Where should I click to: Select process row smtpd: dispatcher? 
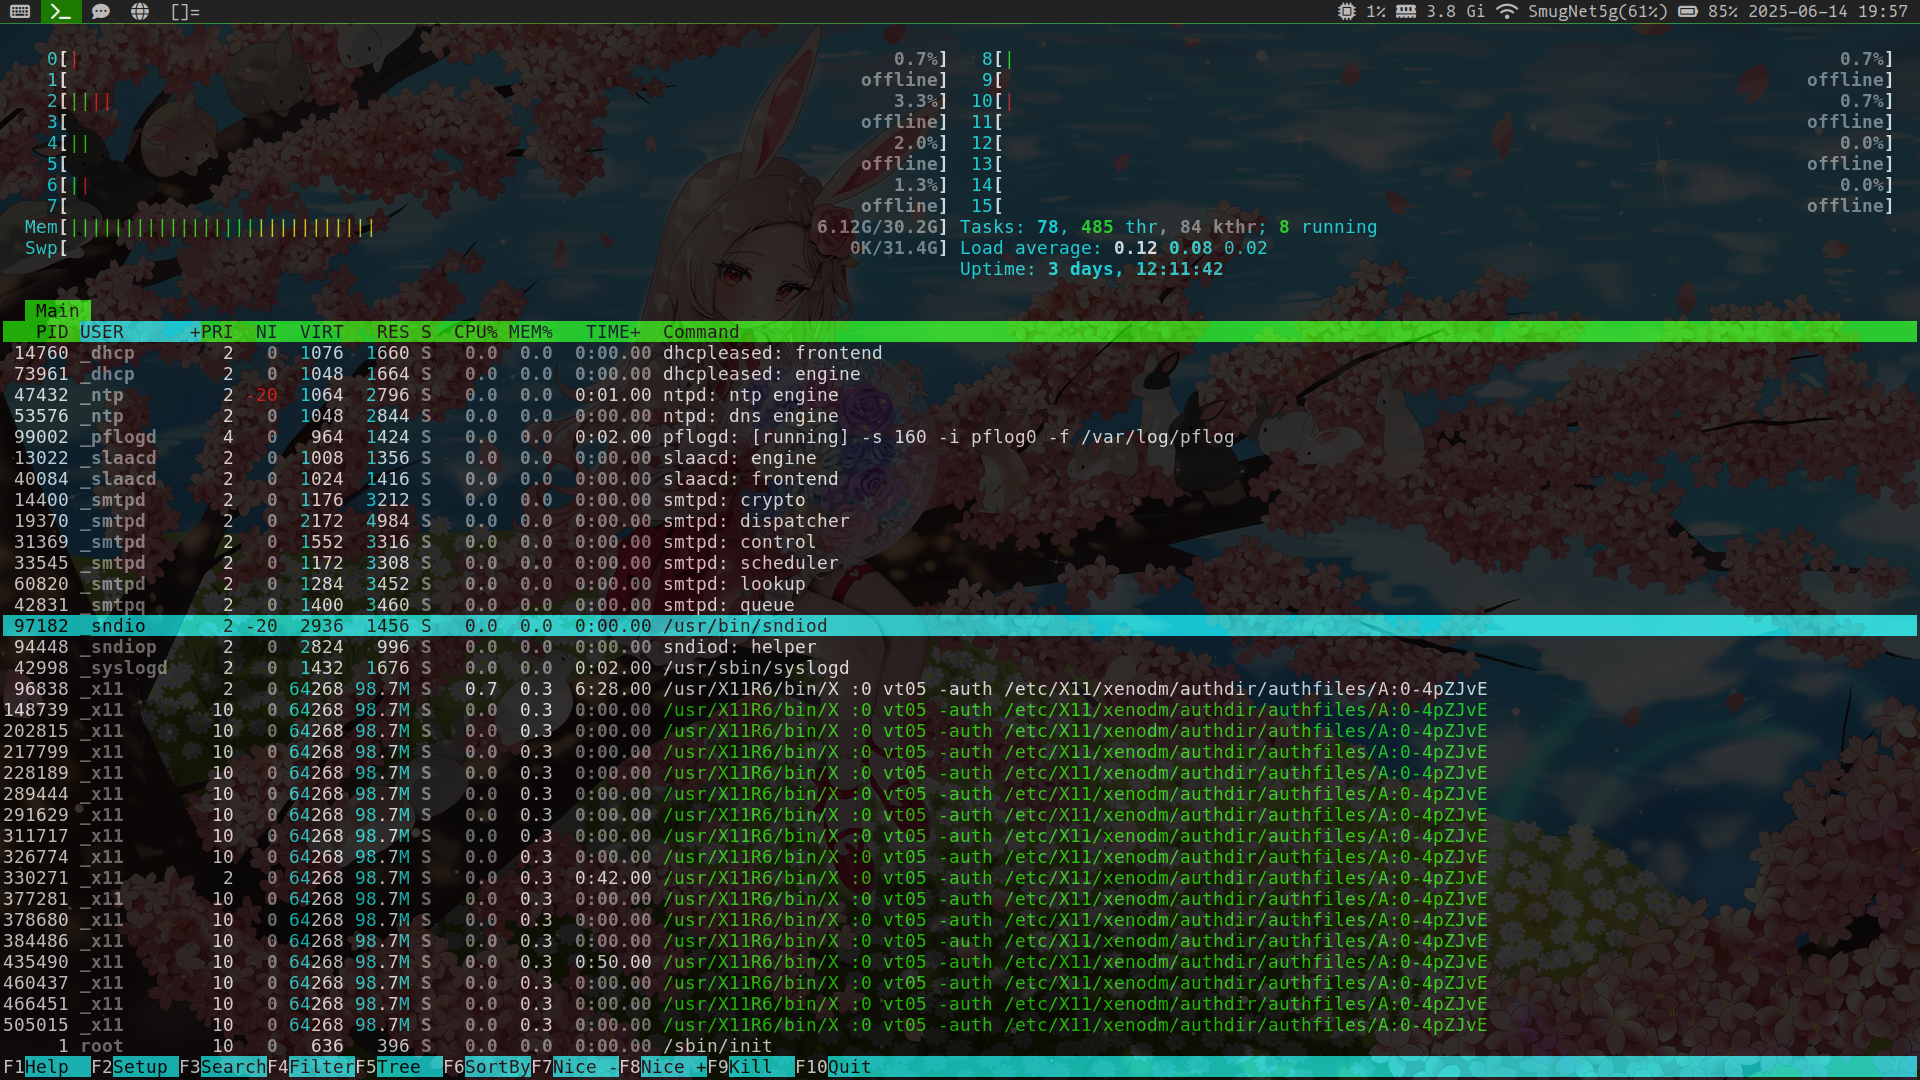pos(960,521)
